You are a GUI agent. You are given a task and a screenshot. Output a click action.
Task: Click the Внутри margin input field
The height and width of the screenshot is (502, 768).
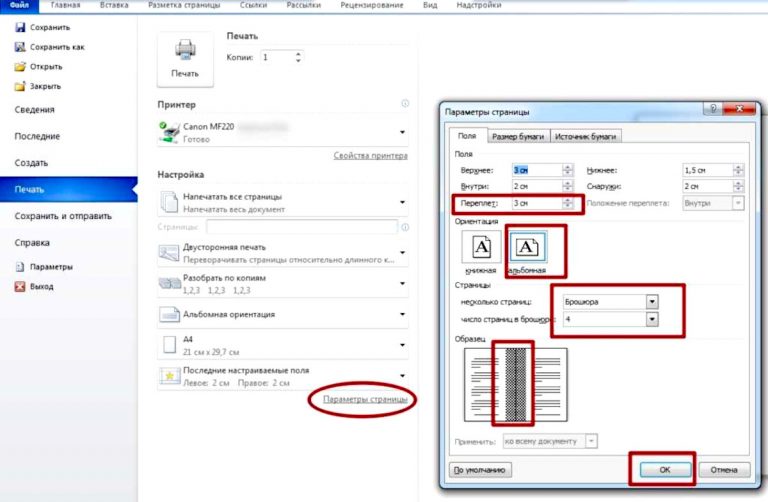pyautogui.click(x=536, y=186)
